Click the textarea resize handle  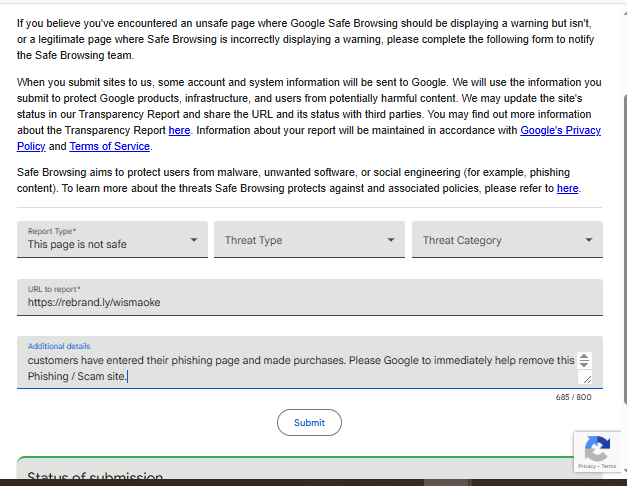(587, 378)
